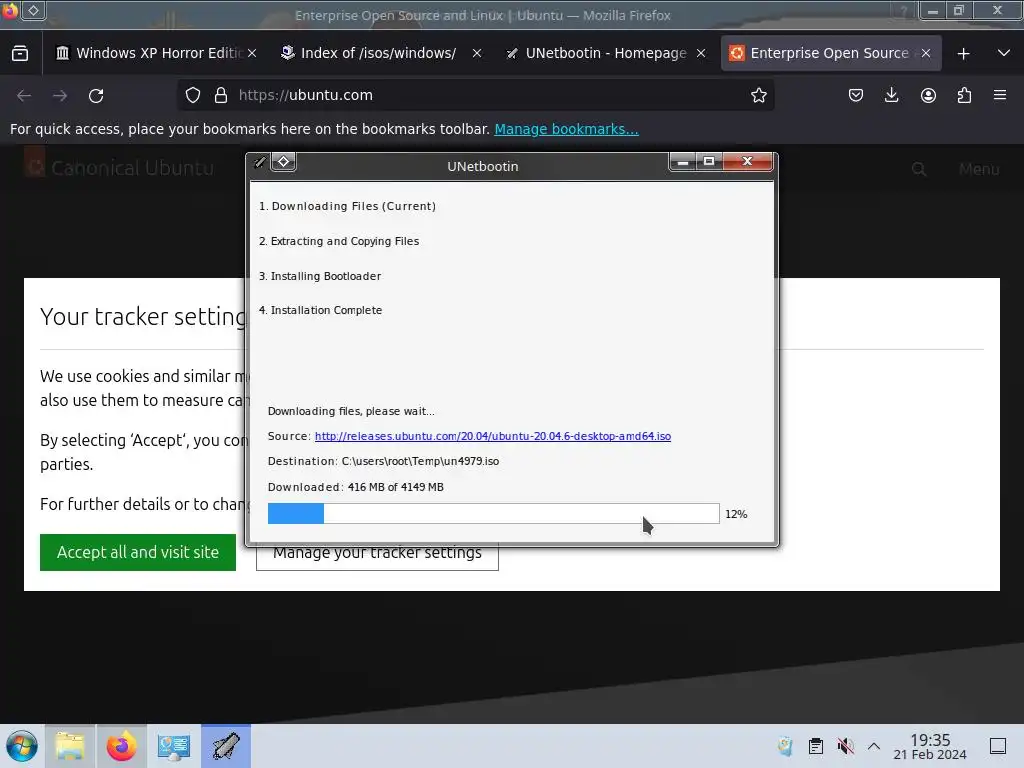
Task: Open the Start menu orb
Action: [x=22, y=746]
